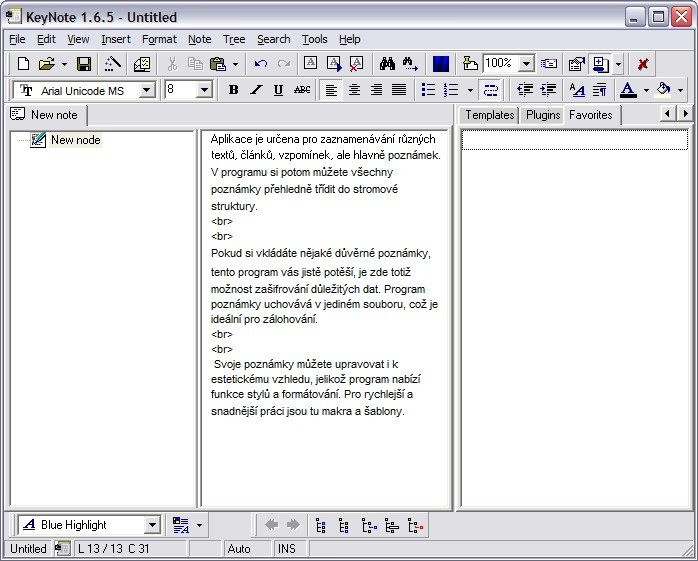
Task: Switch to the Templates tab
Action: point(489,115)
